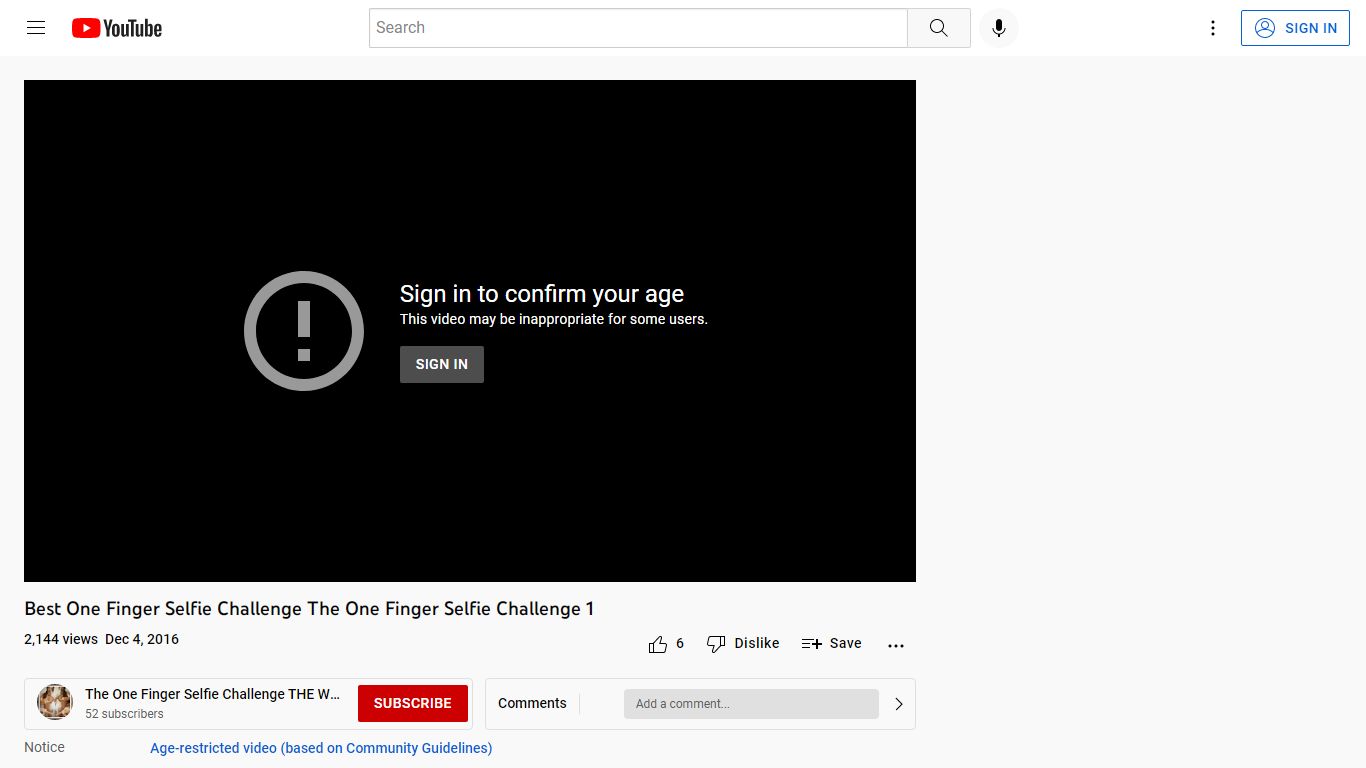Click the Search input field
Viewport: 1366px width, 768px height.
pyautogui.click(x=638, y=28)
